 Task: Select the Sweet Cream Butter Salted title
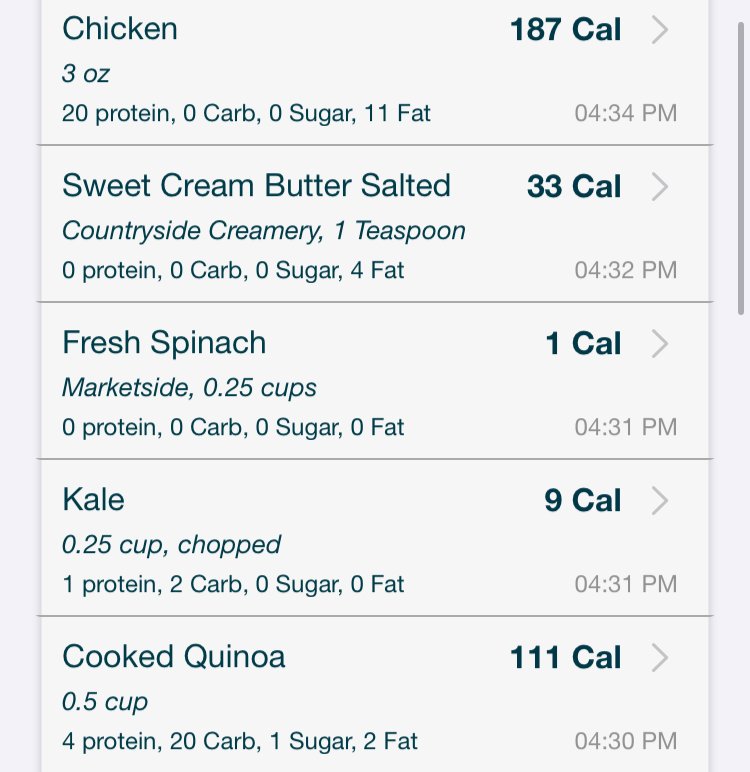pos(256,186)
